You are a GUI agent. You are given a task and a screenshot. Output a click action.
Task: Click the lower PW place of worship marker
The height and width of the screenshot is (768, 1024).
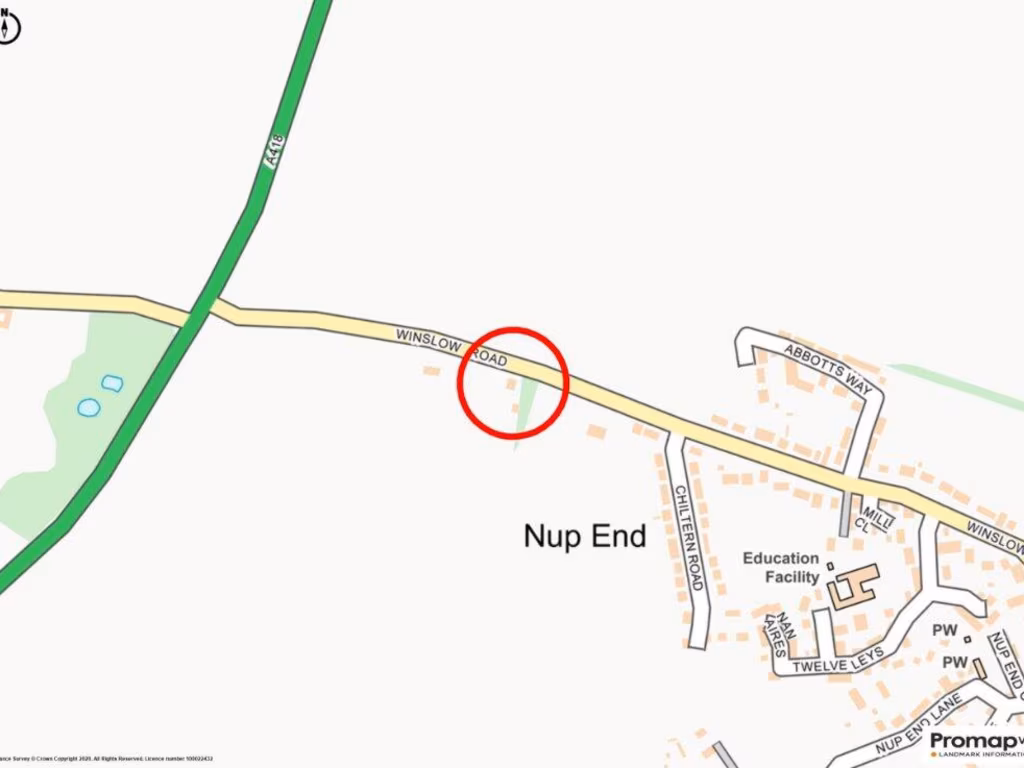[955, 662]
